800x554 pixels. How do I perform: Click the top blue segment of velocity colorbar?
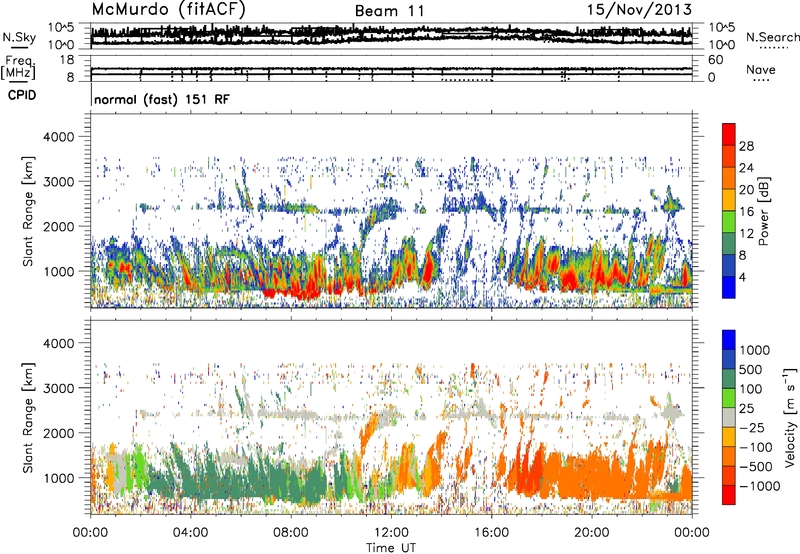click(729, 340)
